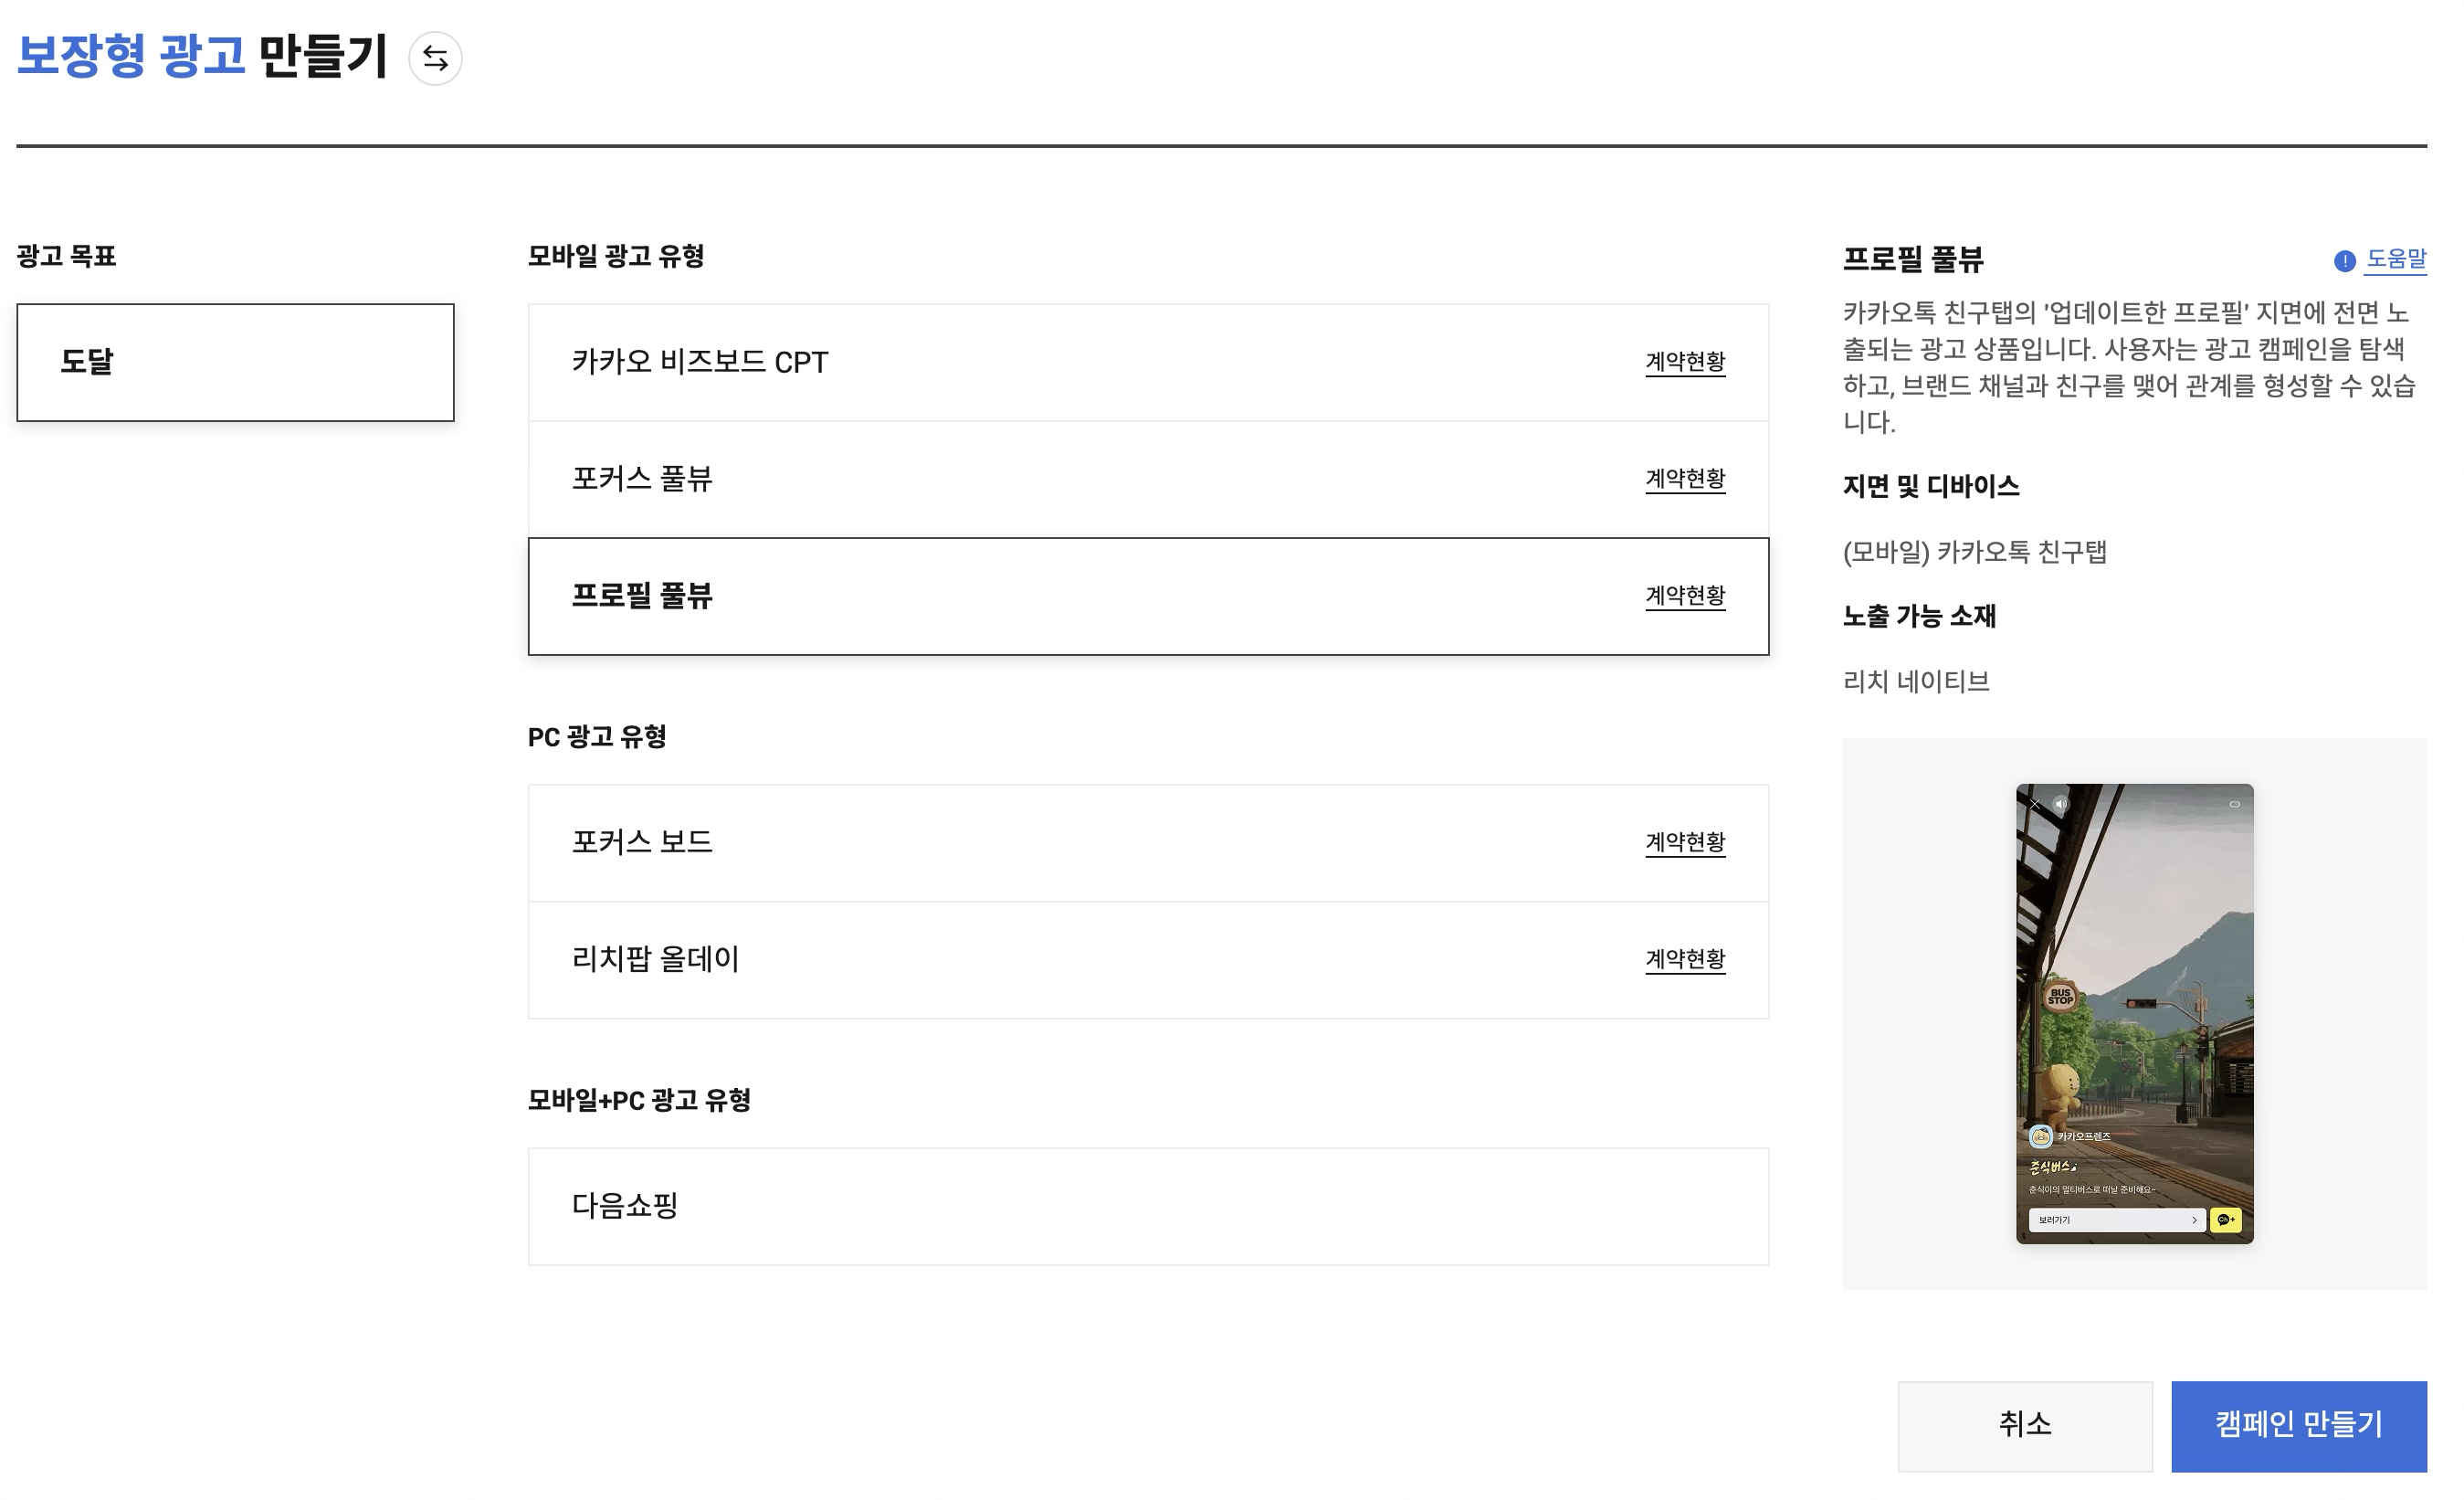Click the AD badge in preview corner
Image resolution: width=2464 pixels, height=1500 pixels.
(2235, 805)
